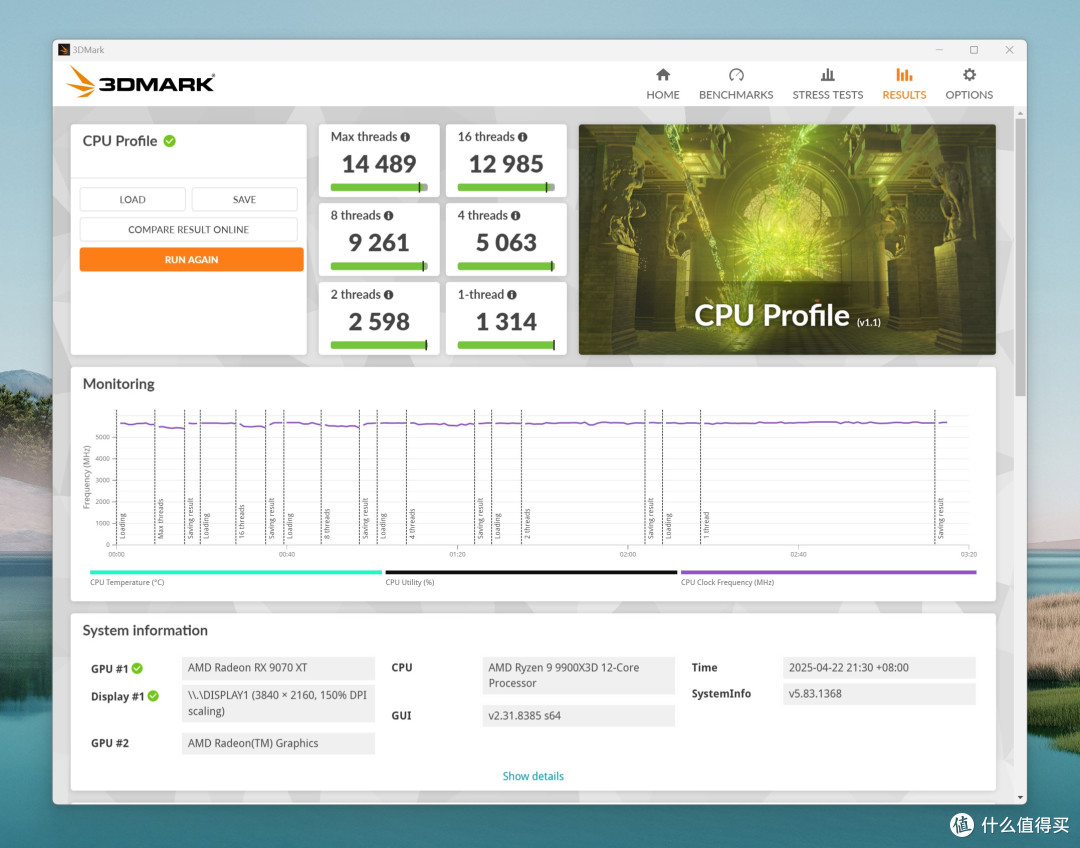Click GPU #1 green checkmark icon
Viewport: 1080px width, 848px height.
(137, 668)
